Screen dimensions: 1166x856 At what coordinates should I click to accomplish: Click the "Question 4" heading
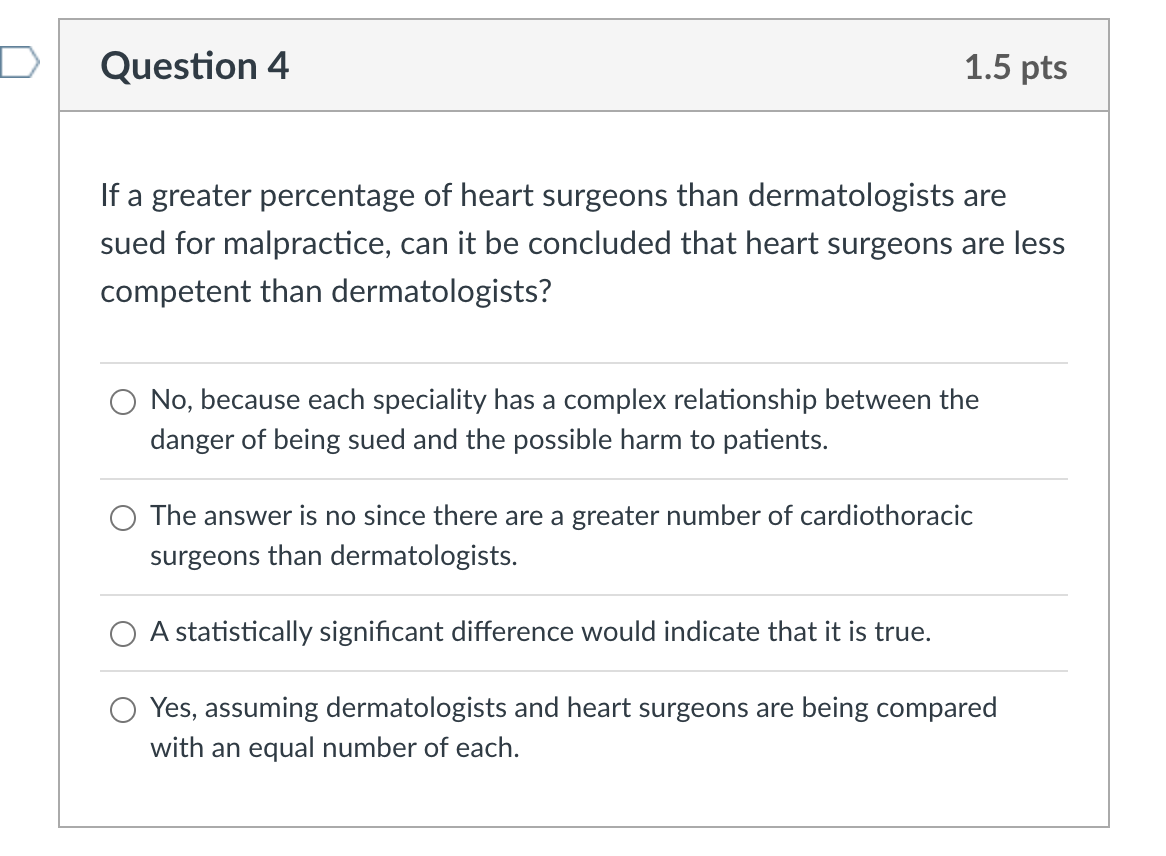(x=195, y=66)
